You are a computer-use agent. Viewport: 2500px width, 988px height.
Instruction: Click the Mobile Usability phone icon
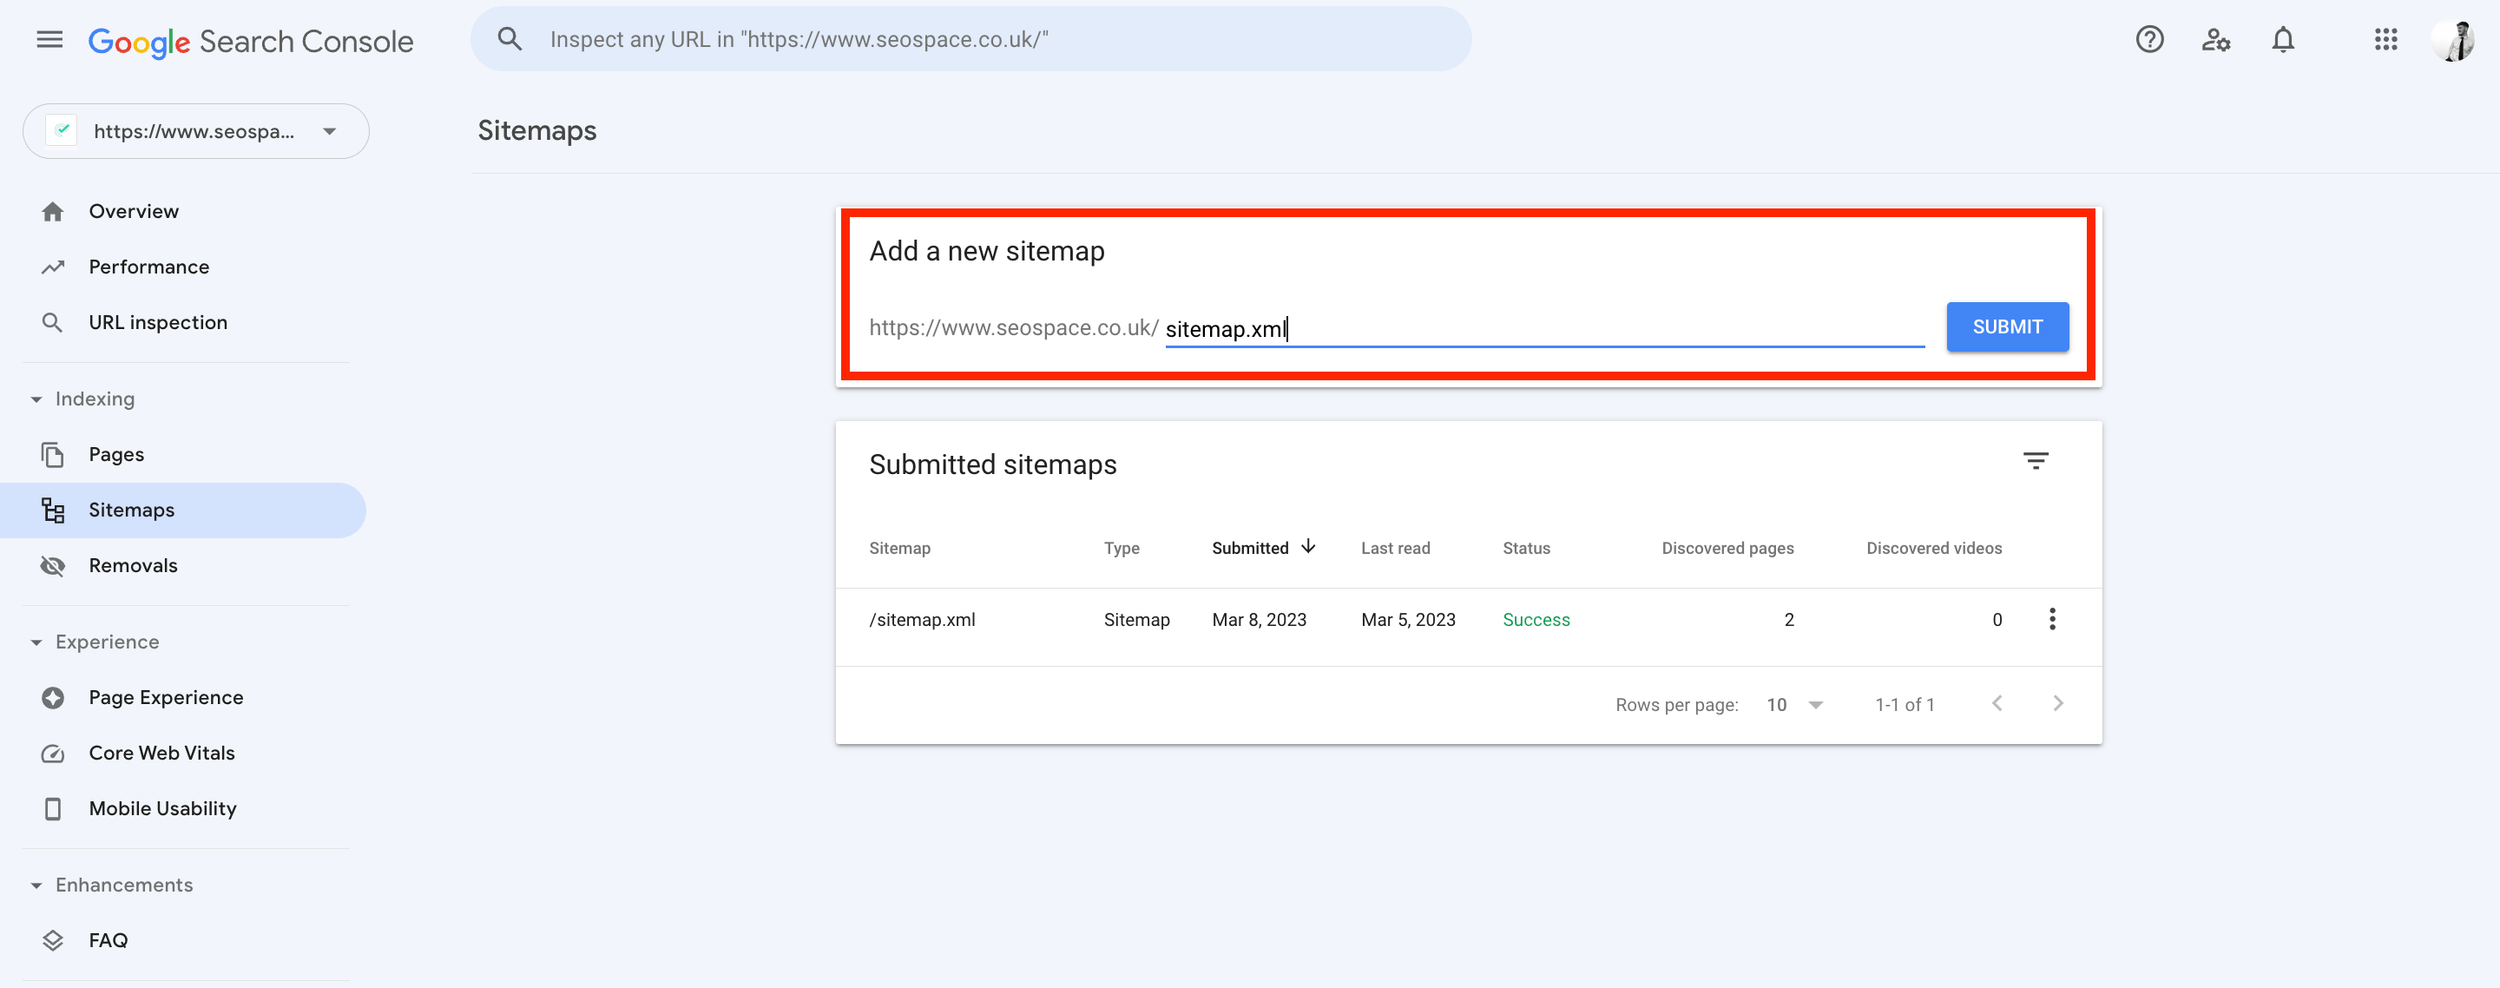pos(53,809)
